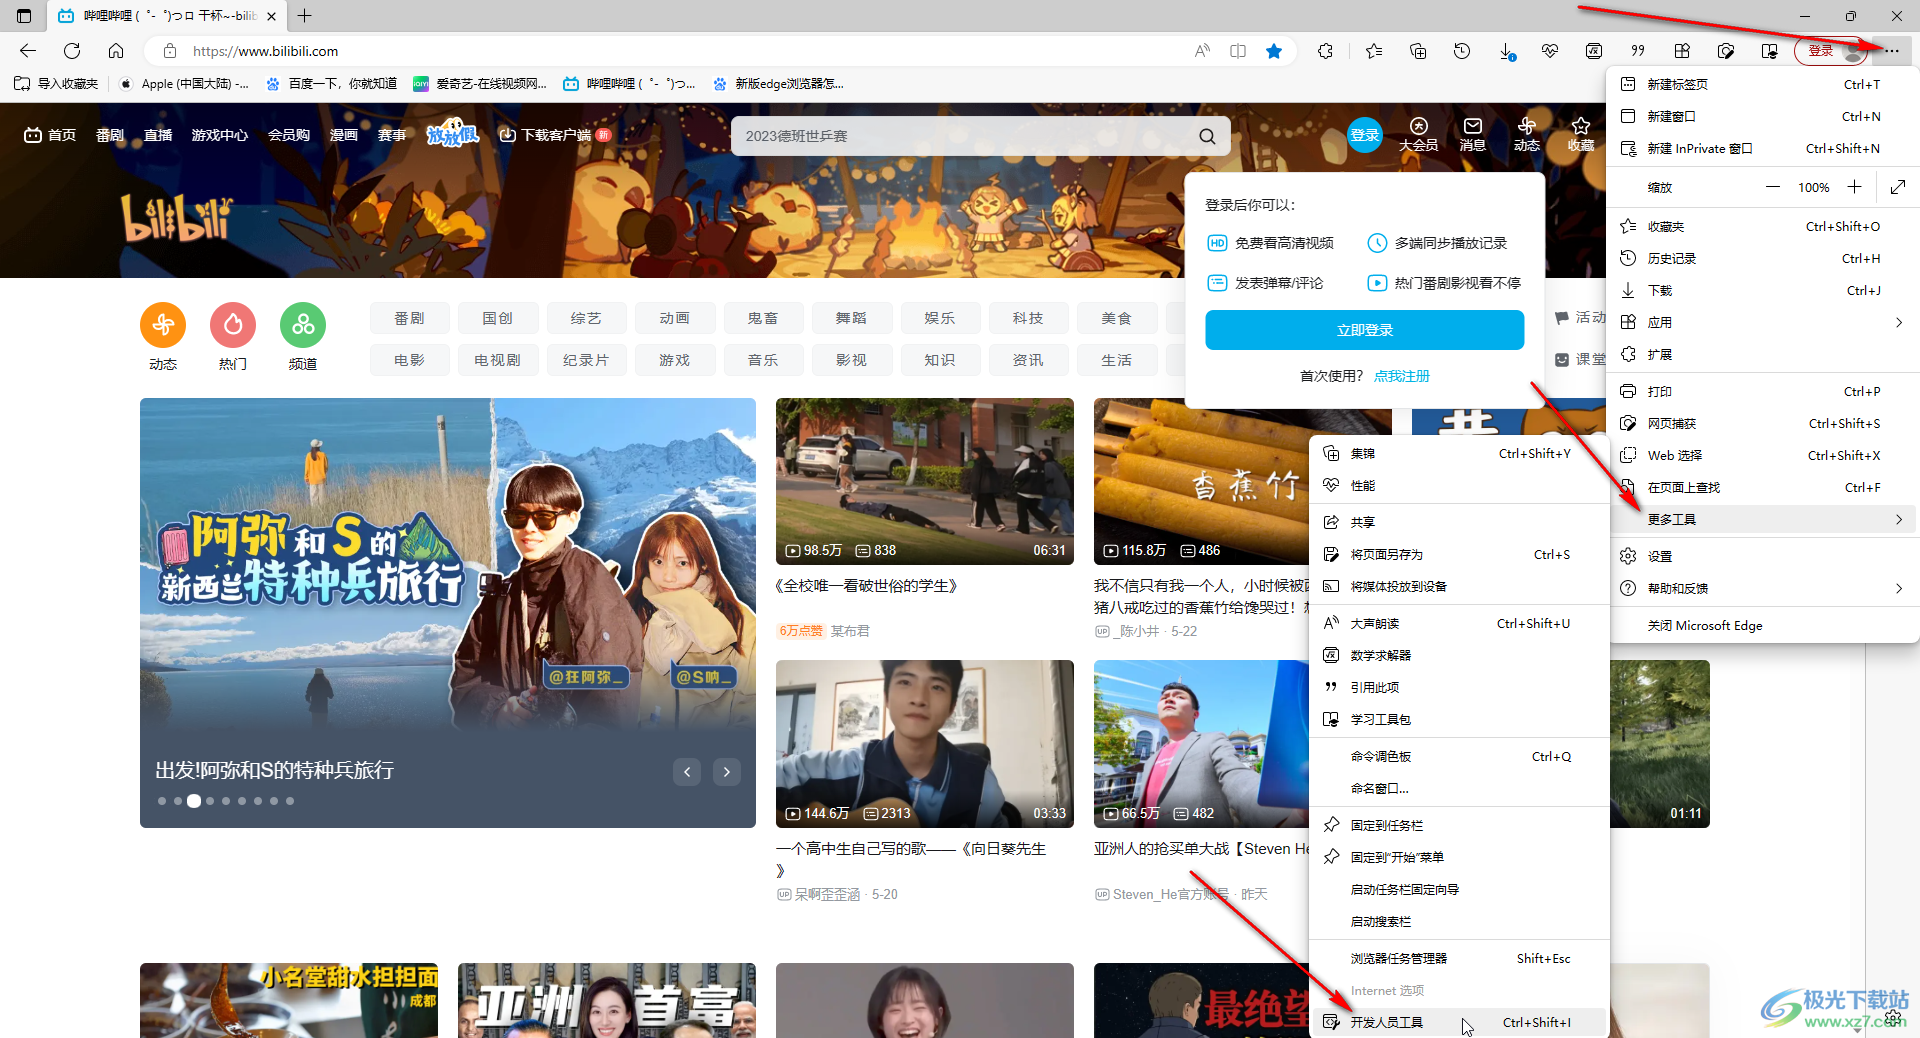
Task: Decrease zoom with the minus button
Action: pyautogui.click(x=1772, y=187)
